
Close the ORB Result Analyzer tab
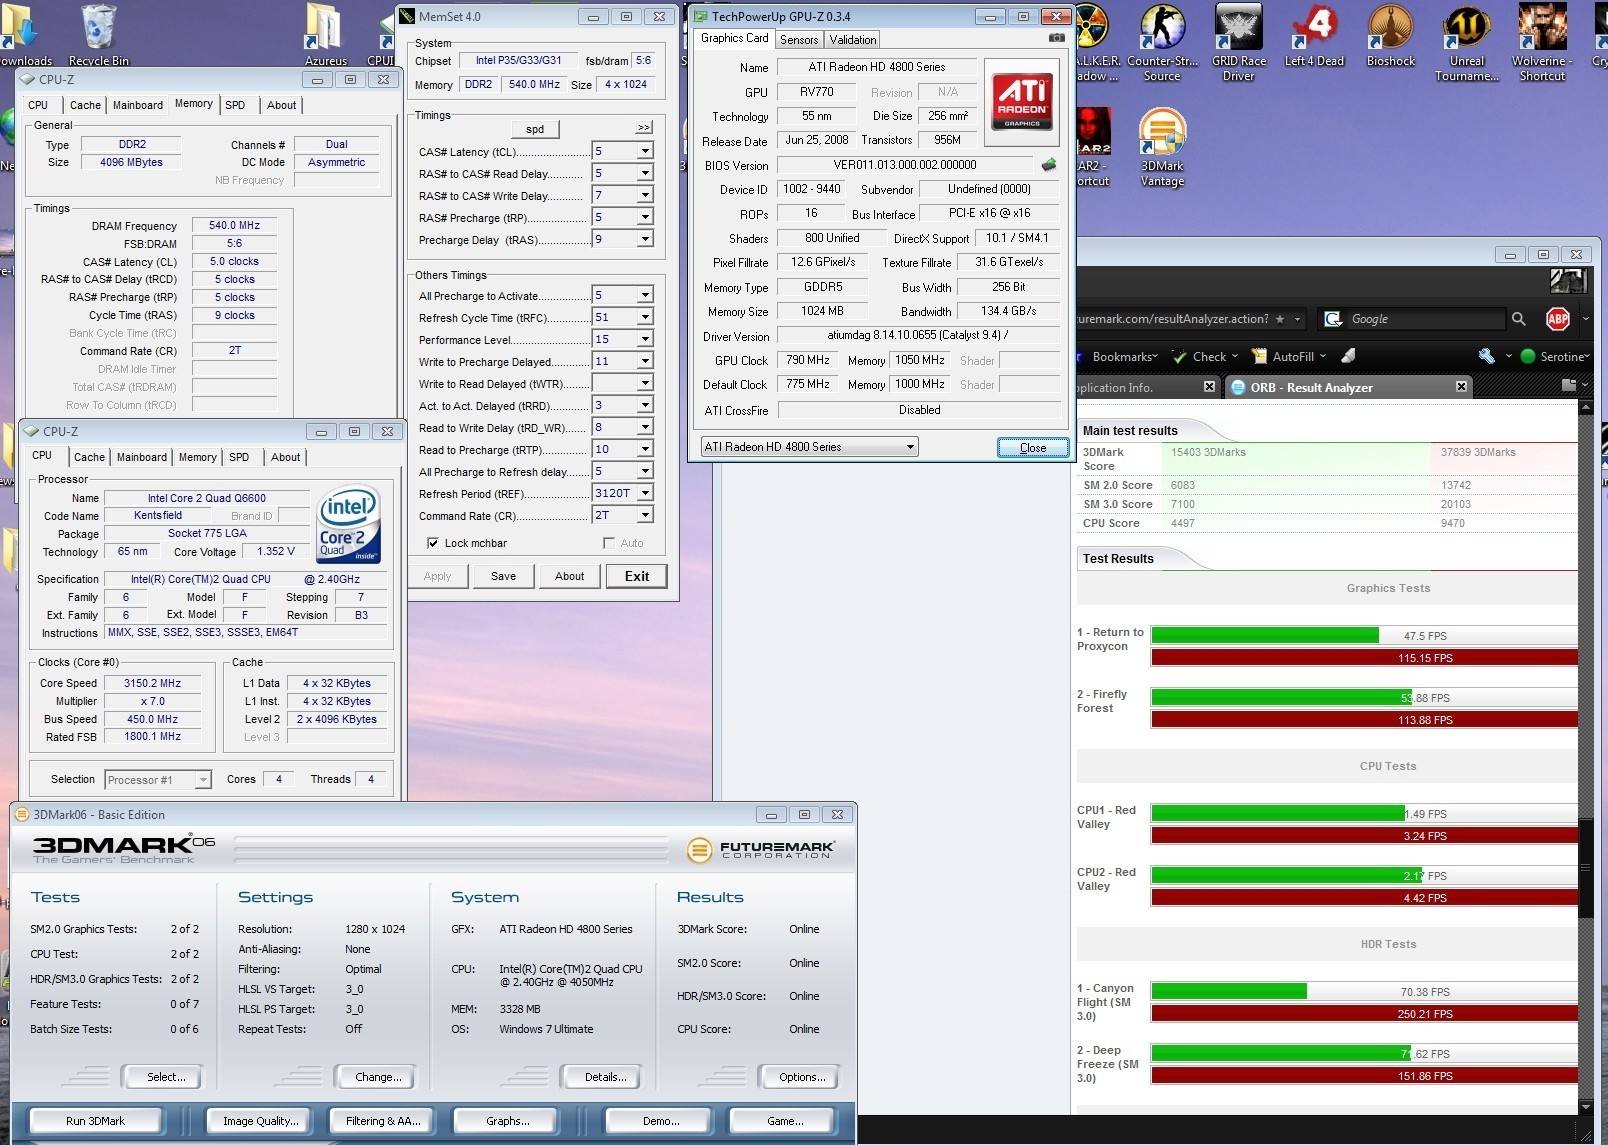pyautogui.click(x=1461, y=386)
